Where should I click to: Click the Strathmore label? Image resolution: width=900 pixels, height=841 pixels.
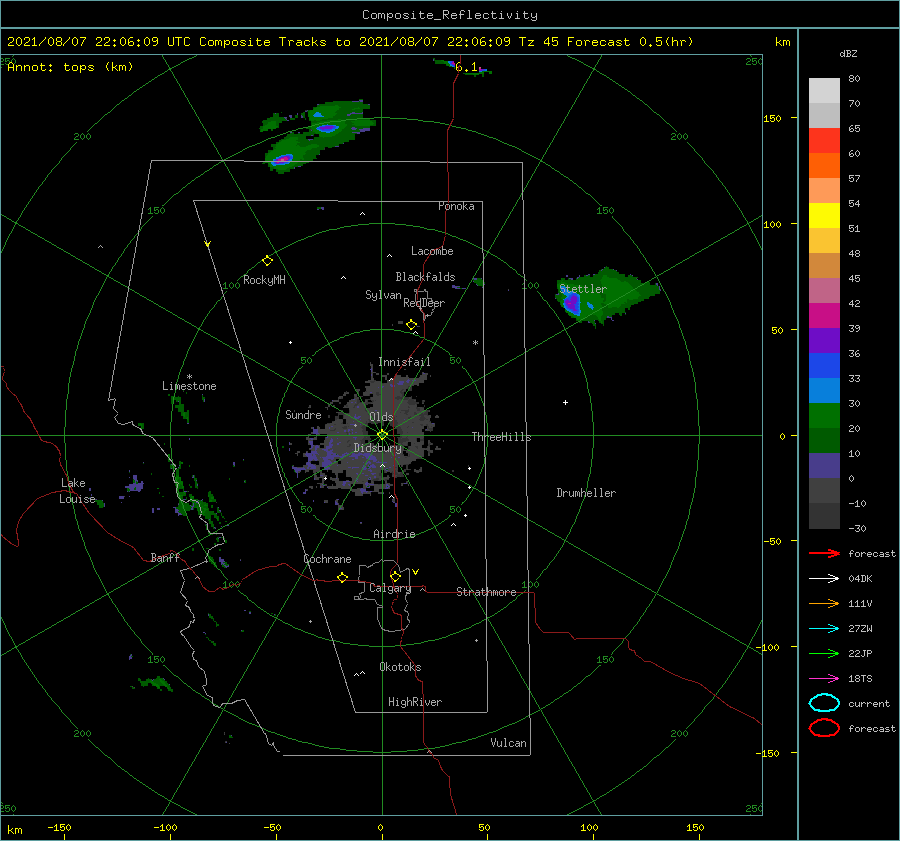(486, 592)
